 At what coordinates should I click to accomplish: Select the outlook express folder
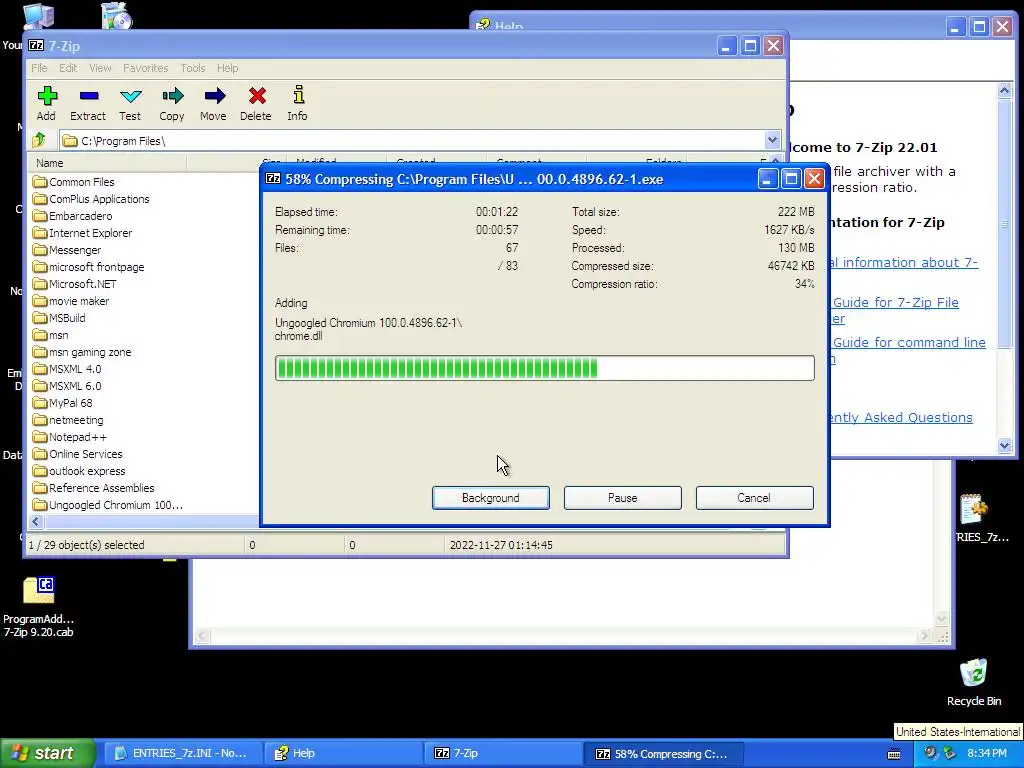pyautogui.click(x=79, y=471)
